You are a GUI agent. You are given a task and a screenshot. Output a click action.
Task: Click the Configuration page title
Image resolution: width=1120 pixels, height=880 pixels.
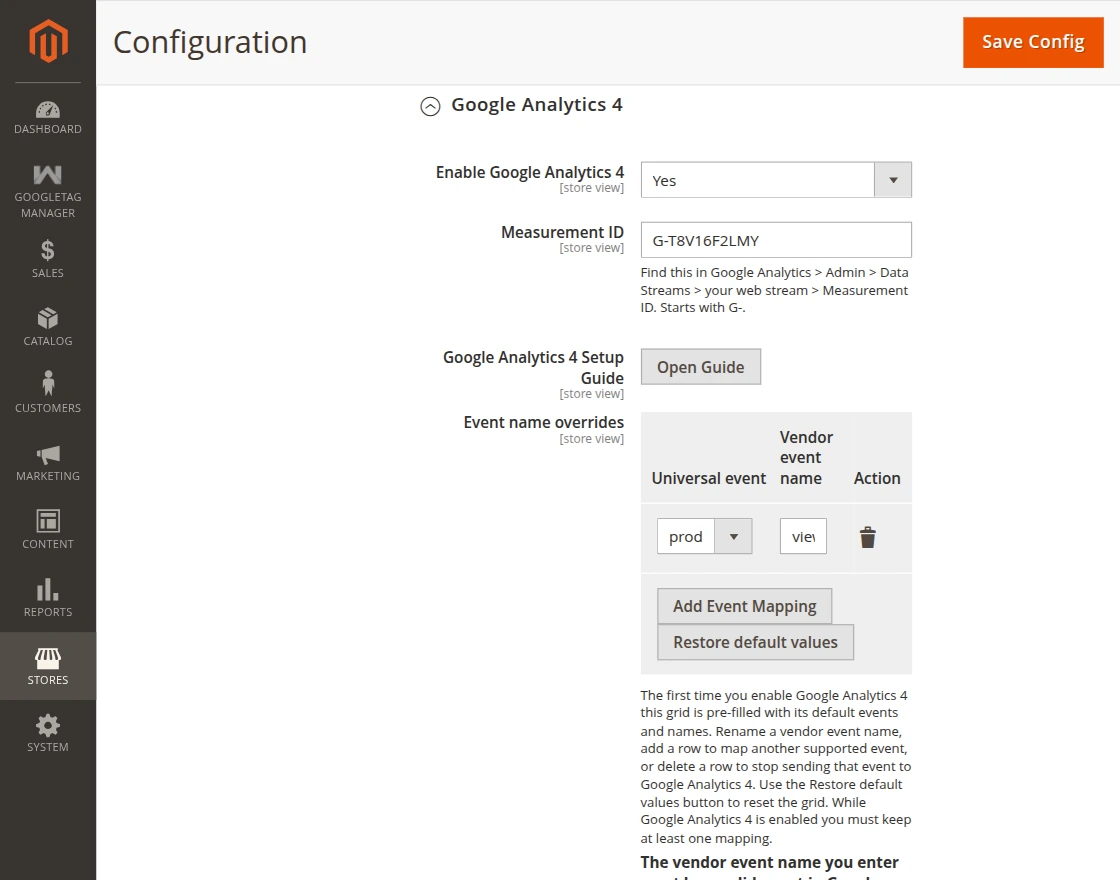[x=210, y=42]
